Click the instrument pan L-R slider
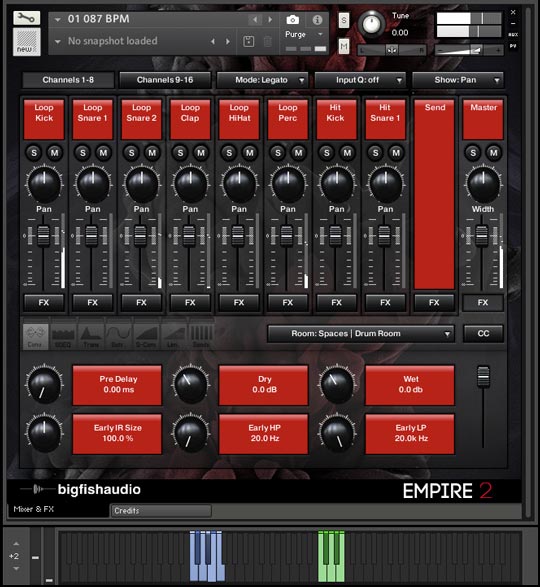This screenshot has height=587, width=540. (x=392, y=50)
